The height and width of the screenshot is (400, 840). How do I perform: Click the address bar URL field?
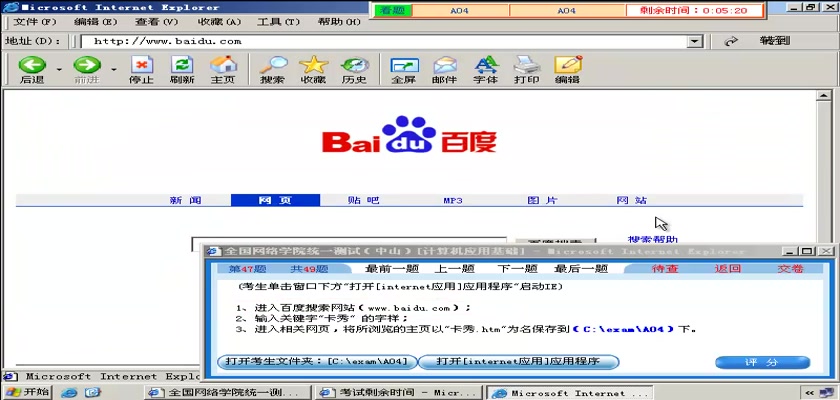pos(384,41)
